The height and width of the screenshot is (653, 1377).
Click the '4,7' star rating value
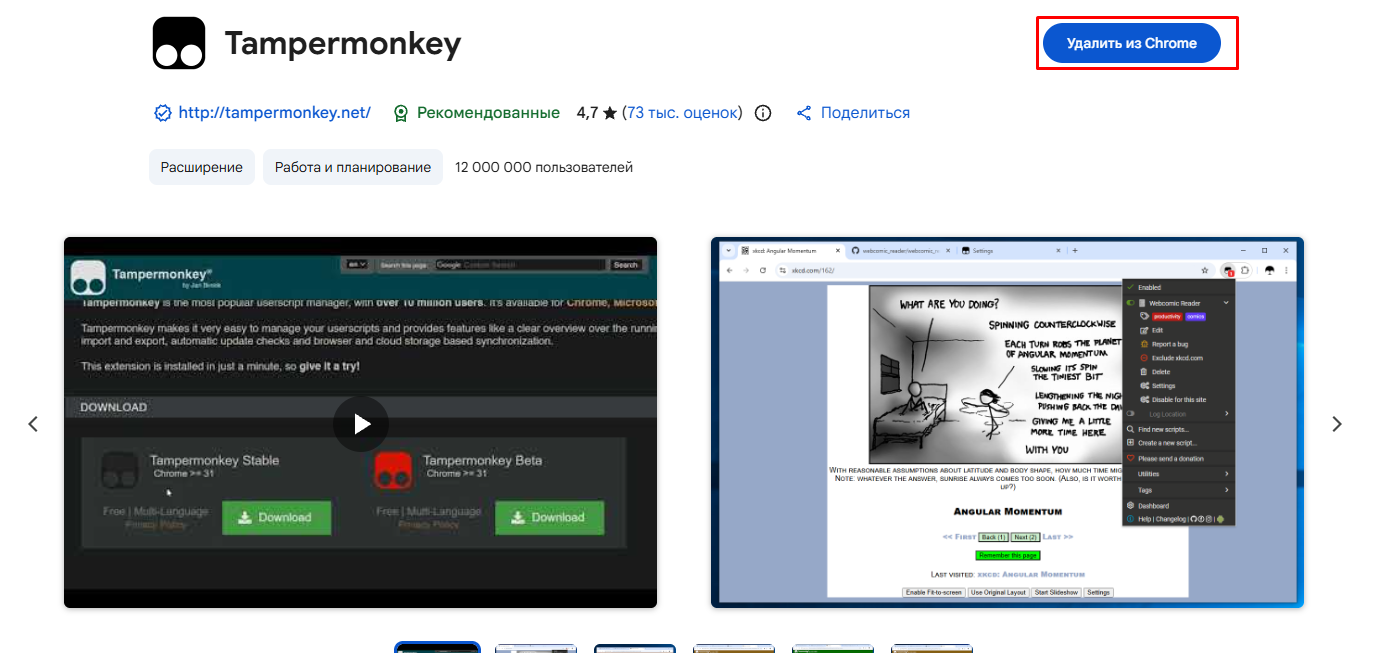pyautogui.click(x=587, y=113)
